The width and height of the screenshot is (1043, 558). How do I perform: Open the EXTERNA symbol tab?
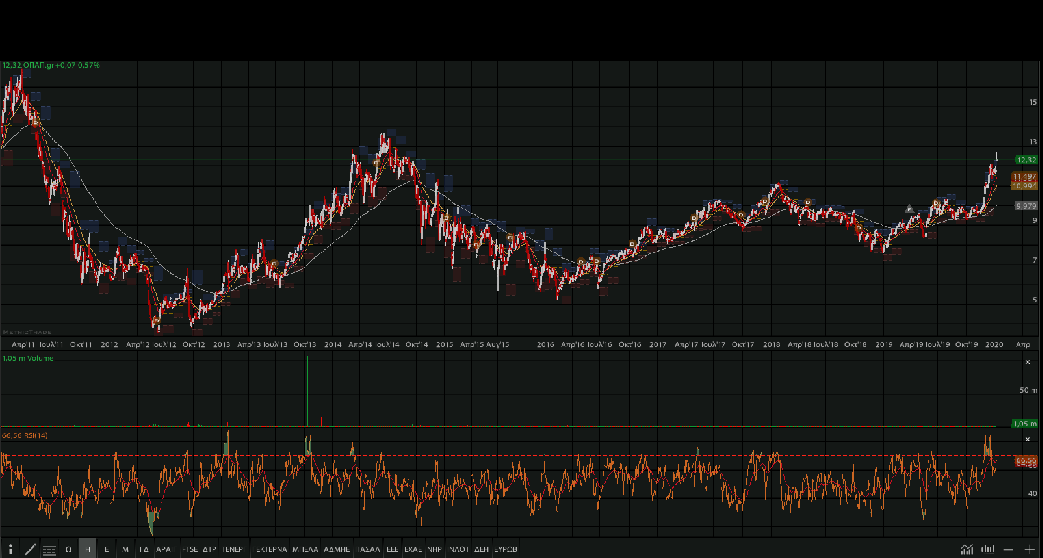pyautogui.click(x=270, y=549)
